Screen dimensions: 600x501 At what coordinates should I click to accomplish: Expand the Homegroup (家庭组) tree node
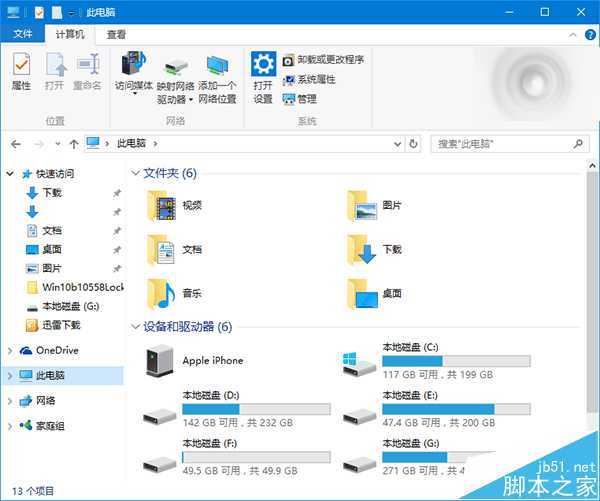pyautogui.click(x=10, y=426)
